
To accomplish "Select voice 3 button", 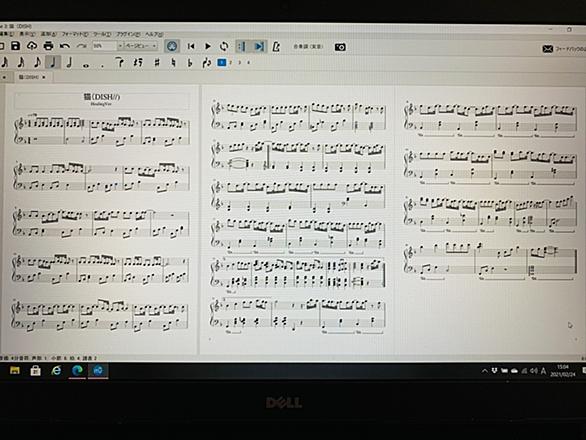I will (240, 62).
